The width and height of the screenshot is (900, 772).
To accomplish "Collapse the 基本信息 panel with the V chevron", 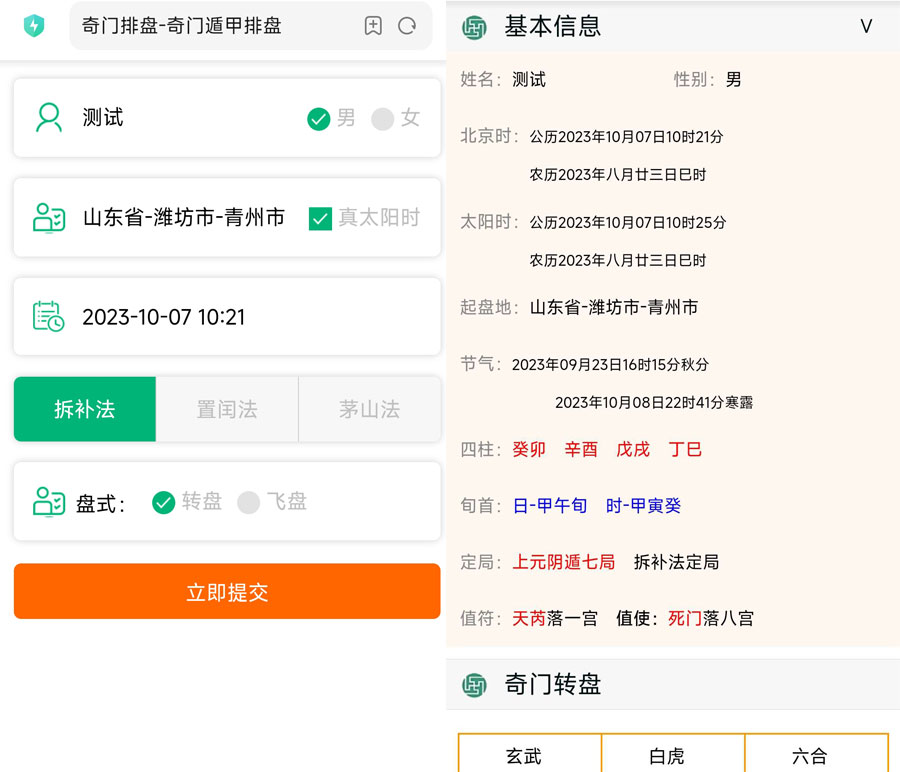I will [866, 27].
